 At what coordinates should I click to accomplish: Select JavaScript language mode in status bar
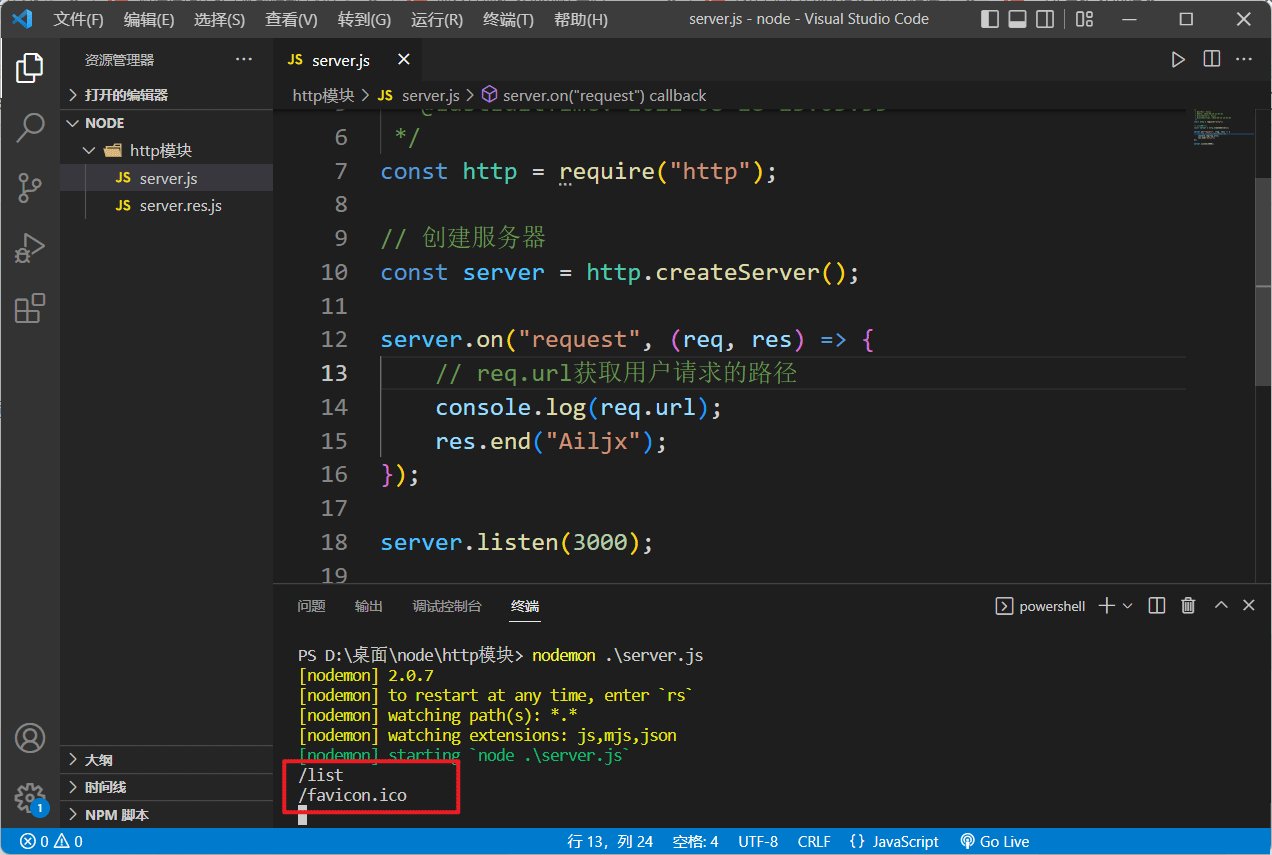pos(894,842)
